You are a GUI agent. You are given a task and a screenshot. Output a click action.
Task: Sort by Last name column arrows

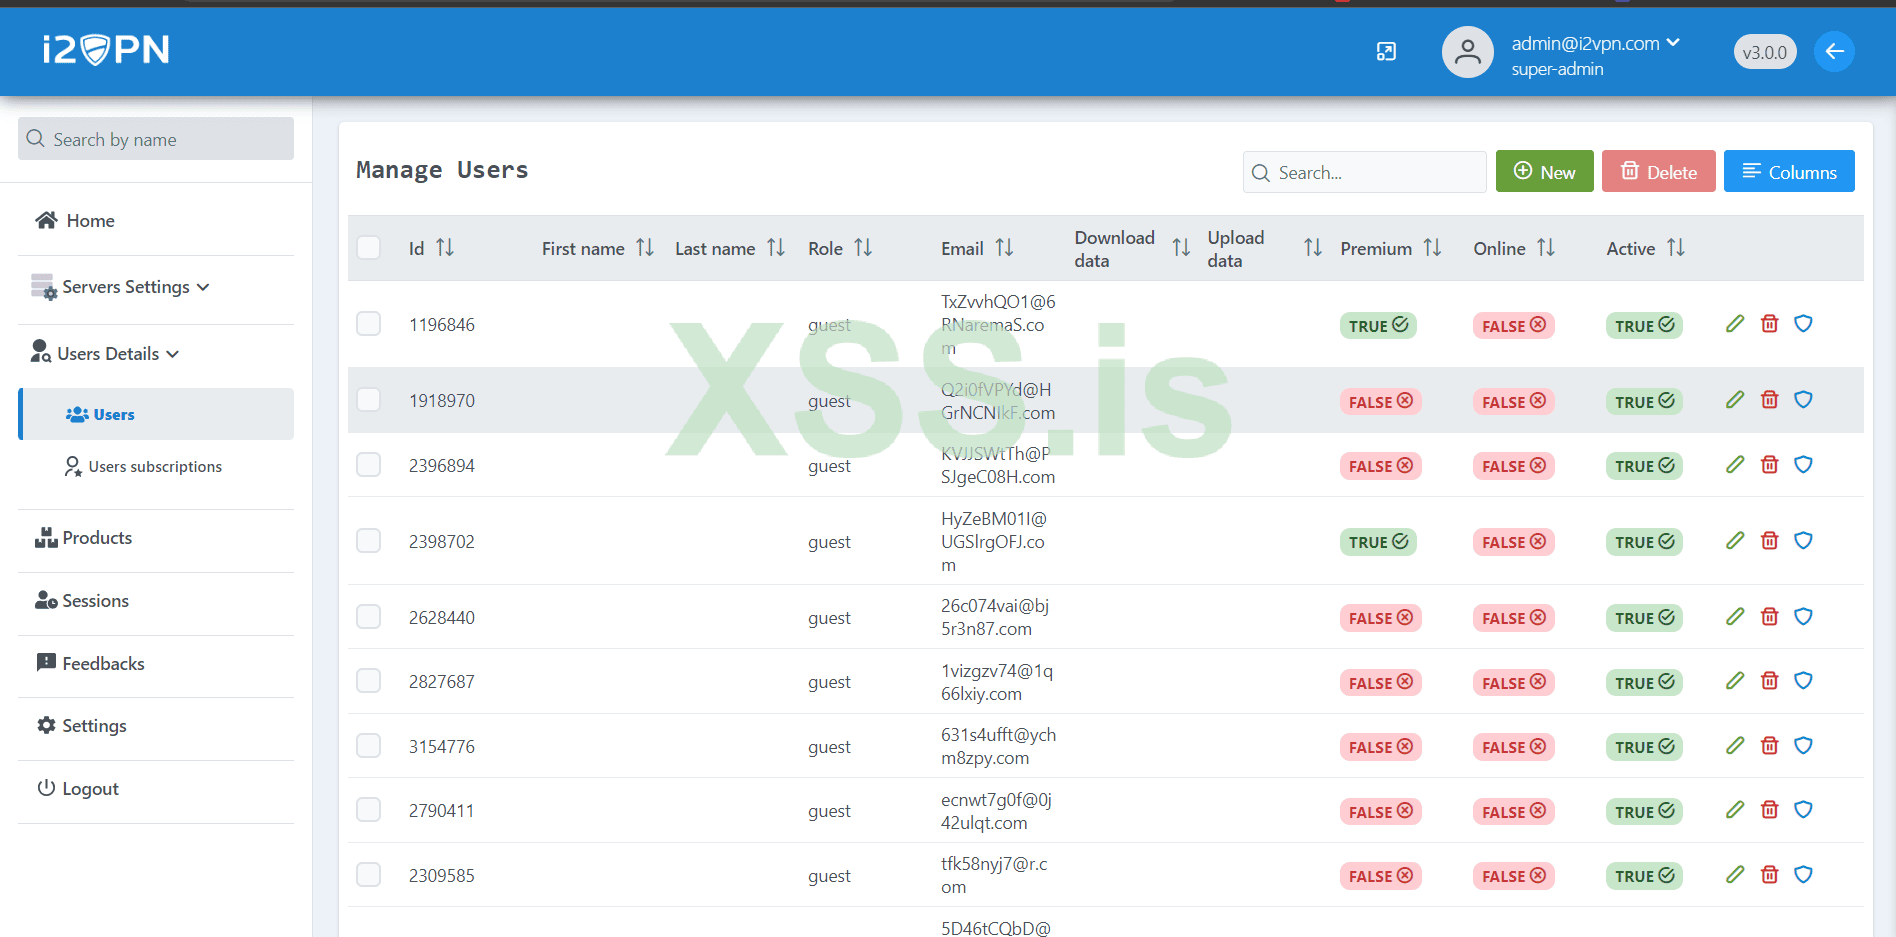point(776,248)
